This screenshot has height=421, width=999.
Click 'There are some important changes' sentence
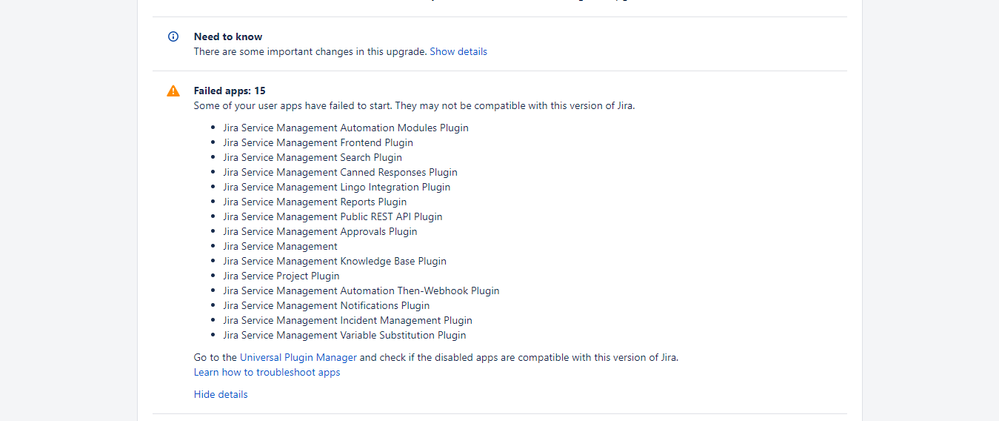coord(310,52)
